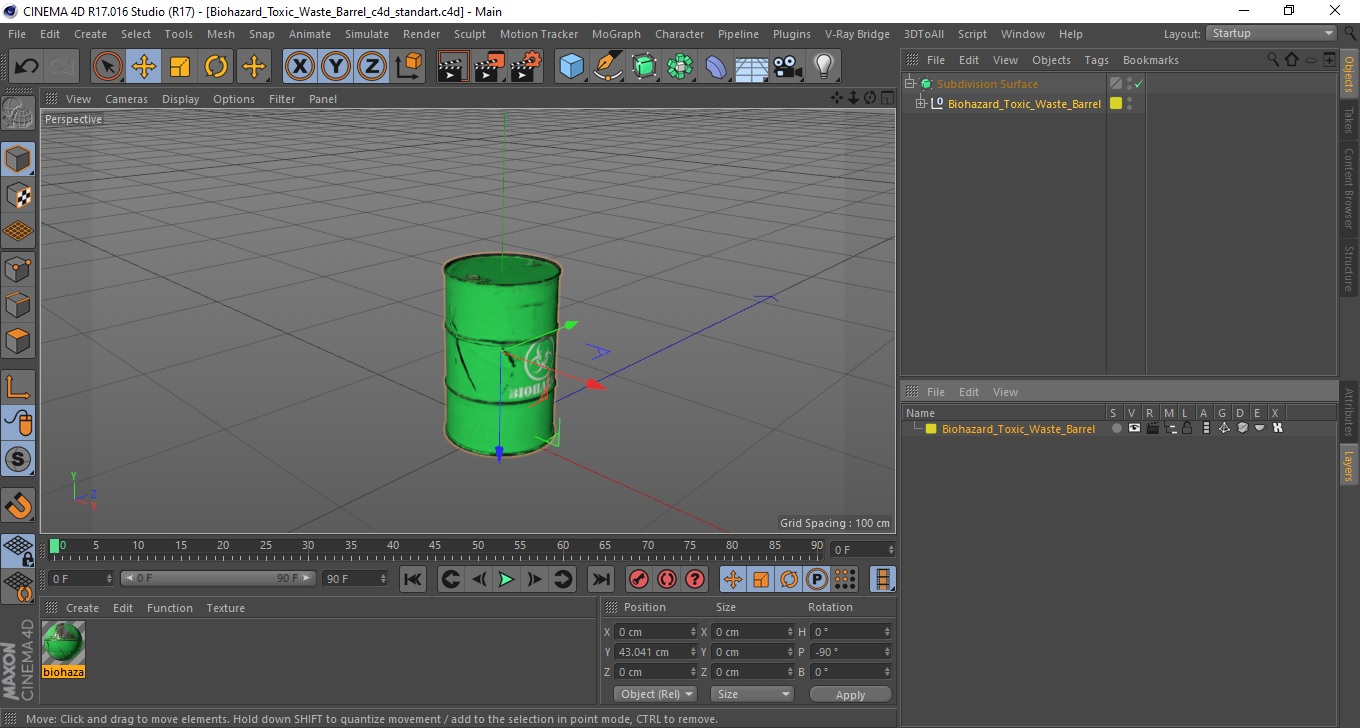
Task: Open the spline Pen tool
Action: coord(608,67)
